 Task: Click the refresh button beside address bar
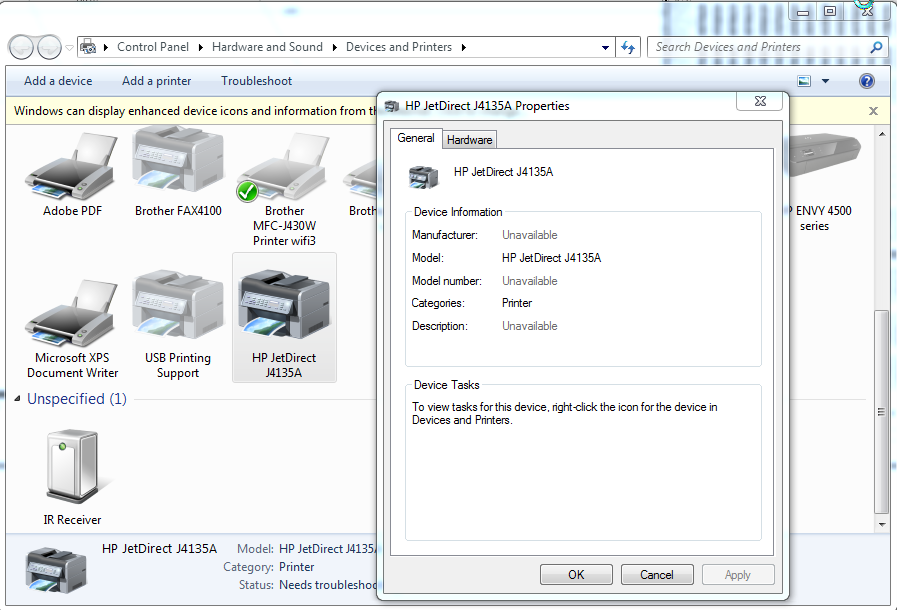[628, 47]
